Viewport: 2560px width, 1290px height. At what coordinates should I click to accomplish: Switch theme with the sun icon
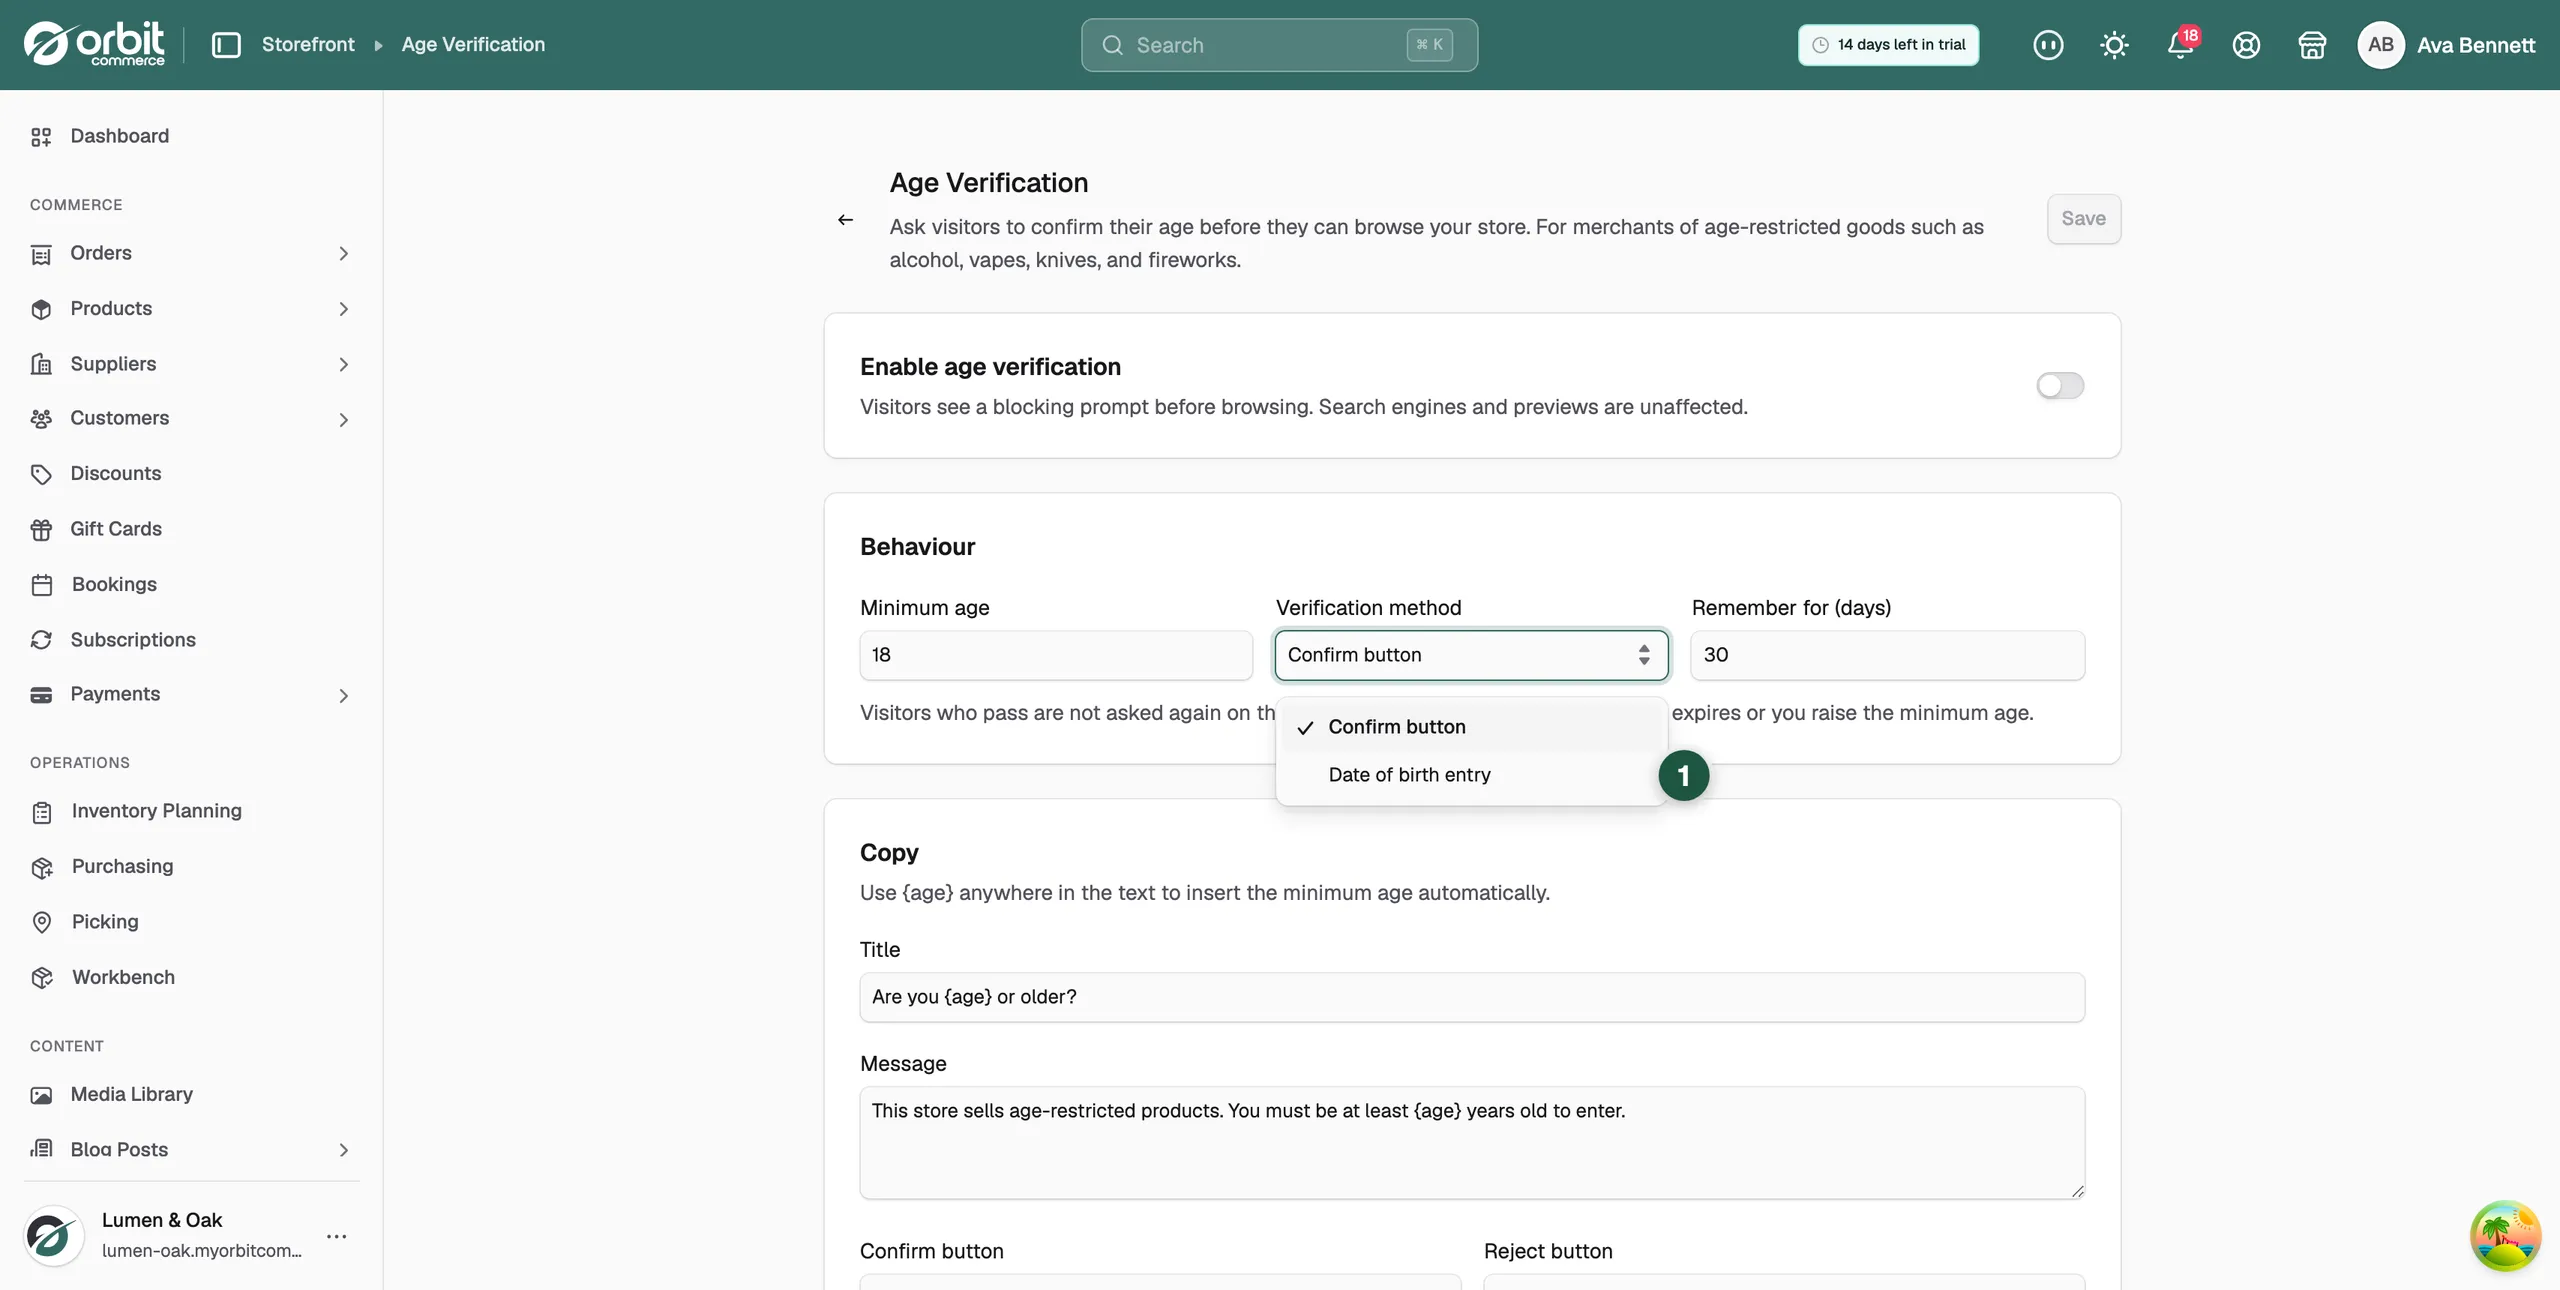tap(2114, 45)
